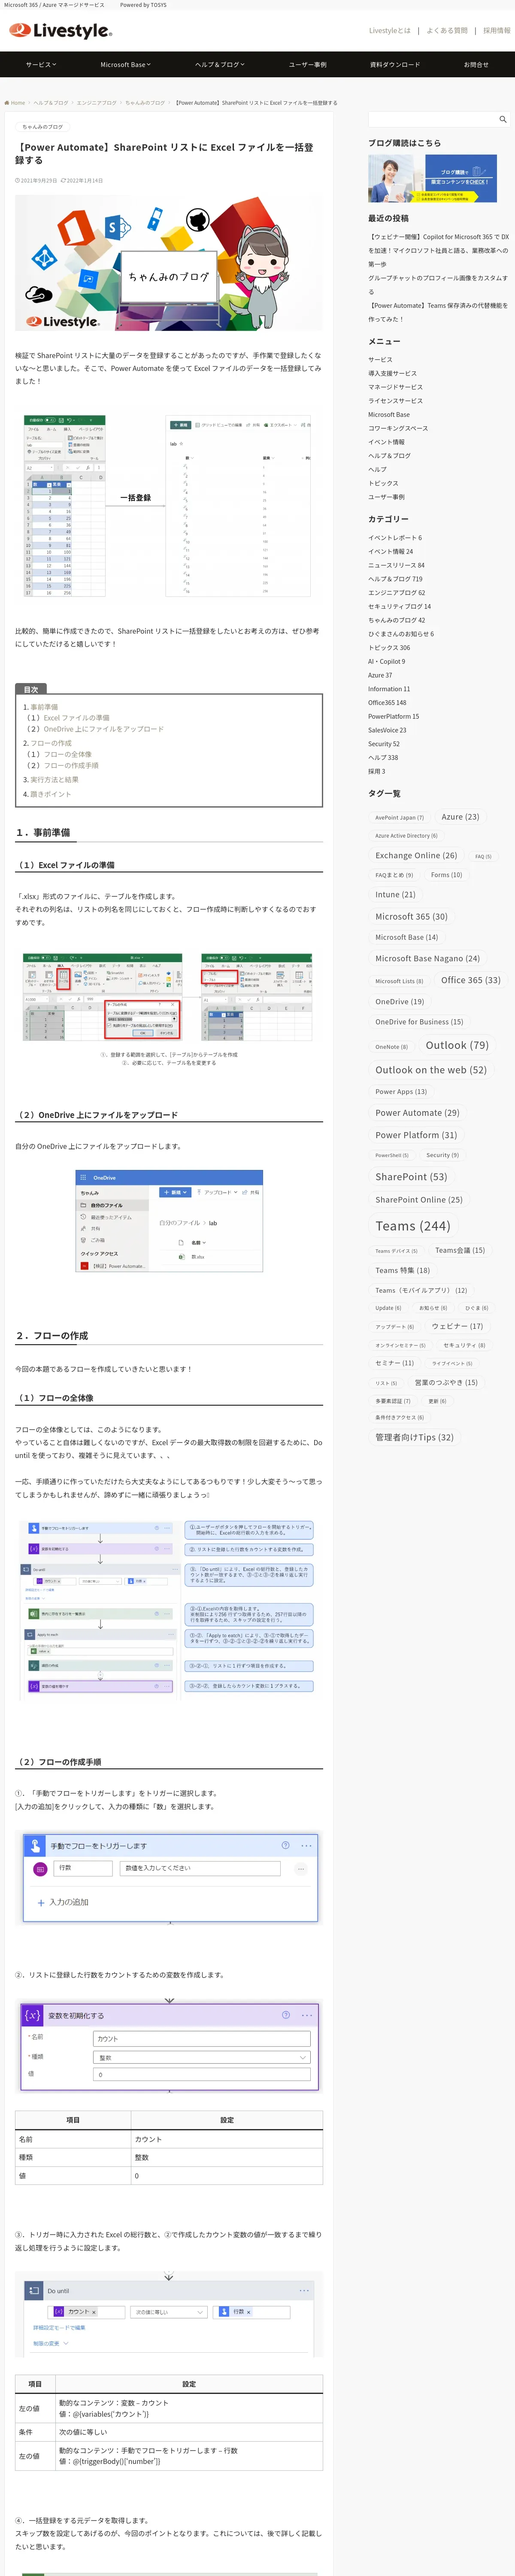
Task: Click the Livestyle logo in header
Action: (x=61, y=30)
